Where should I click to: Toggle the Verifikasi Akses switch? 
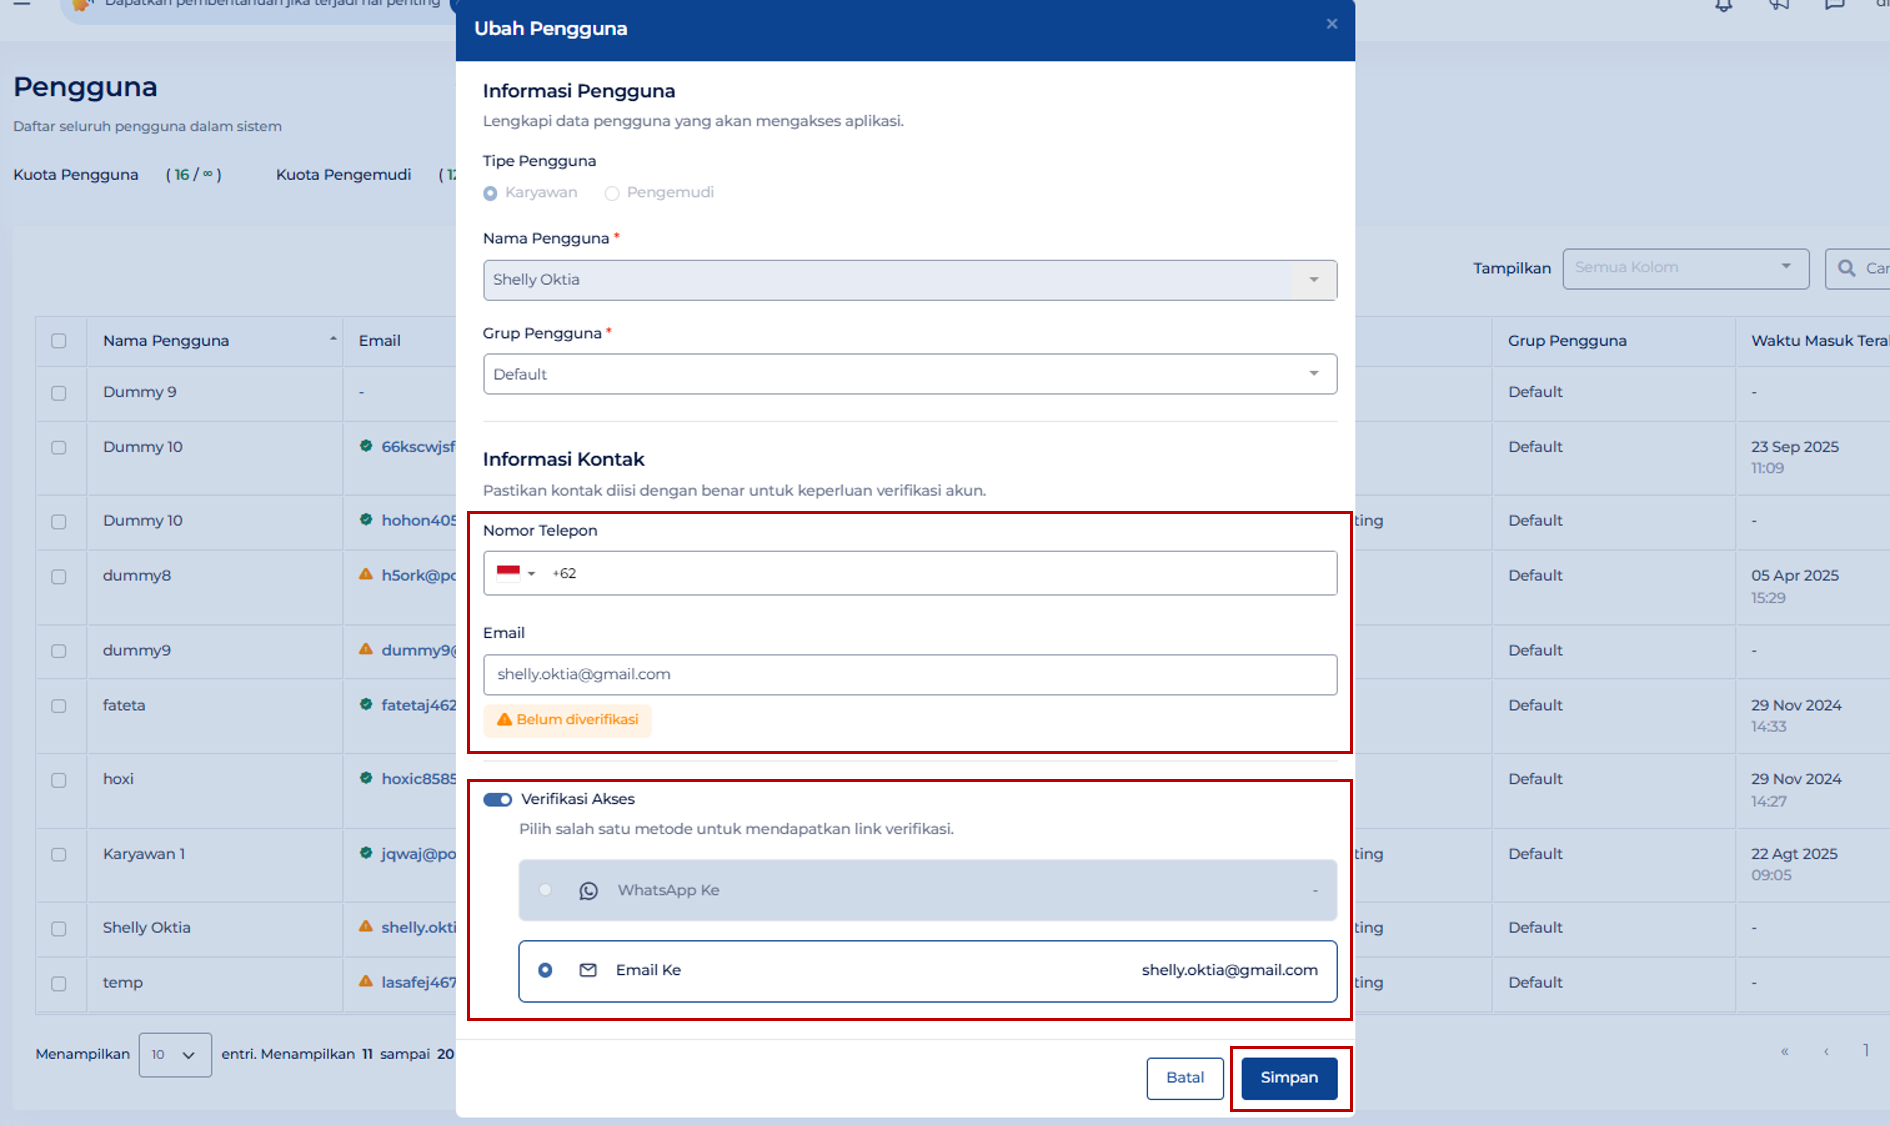[x=497, y=799]
